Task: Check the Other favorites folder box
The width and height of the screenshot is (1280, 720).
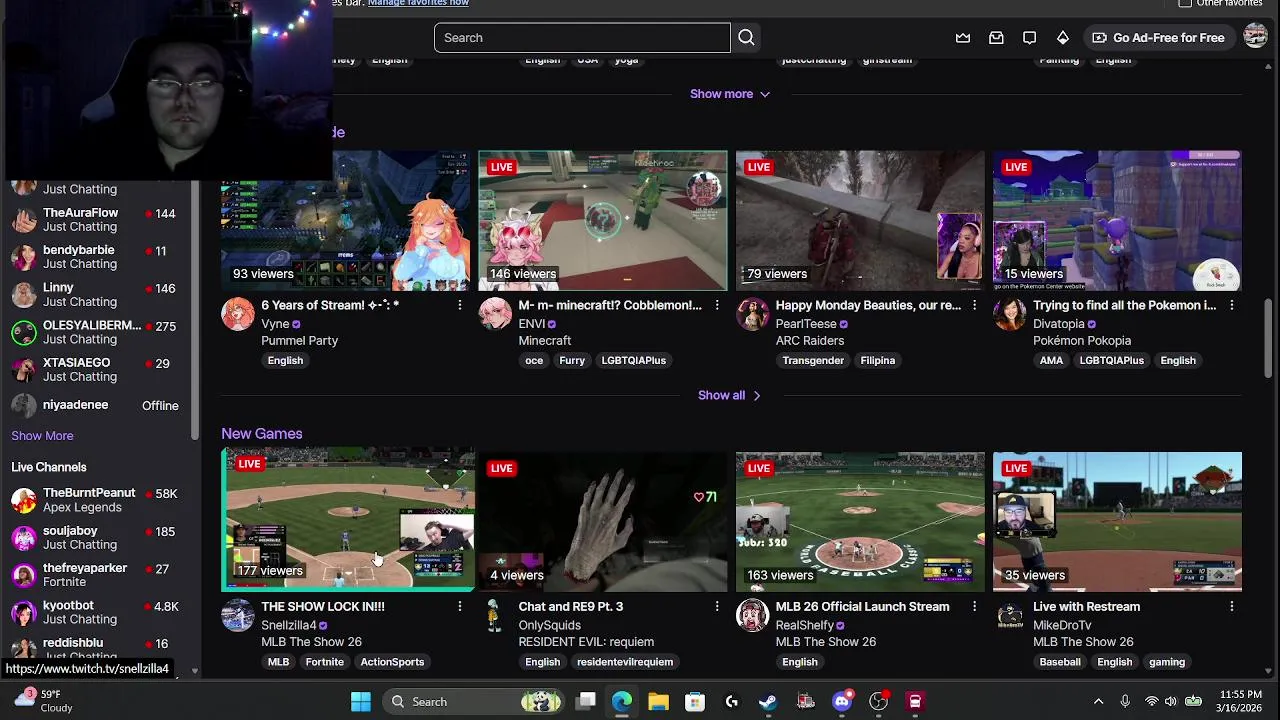Action: point(1186,4)
